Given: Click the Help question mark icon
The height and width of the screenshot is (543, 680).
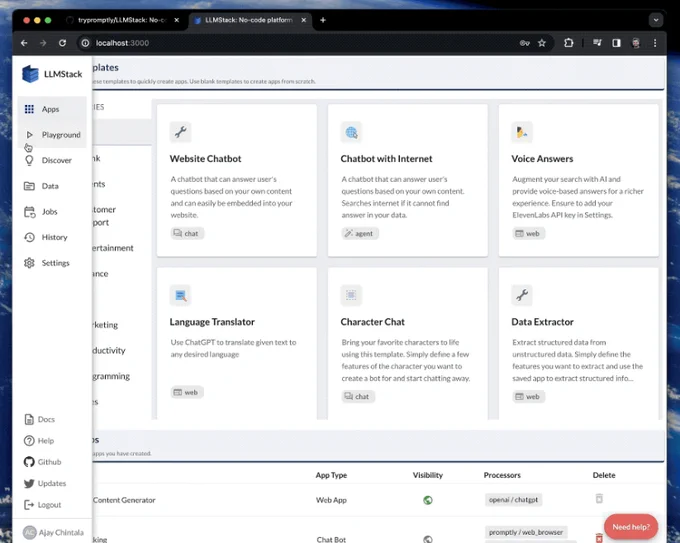Looking at the screenshot, I should [x=29, y=441].
